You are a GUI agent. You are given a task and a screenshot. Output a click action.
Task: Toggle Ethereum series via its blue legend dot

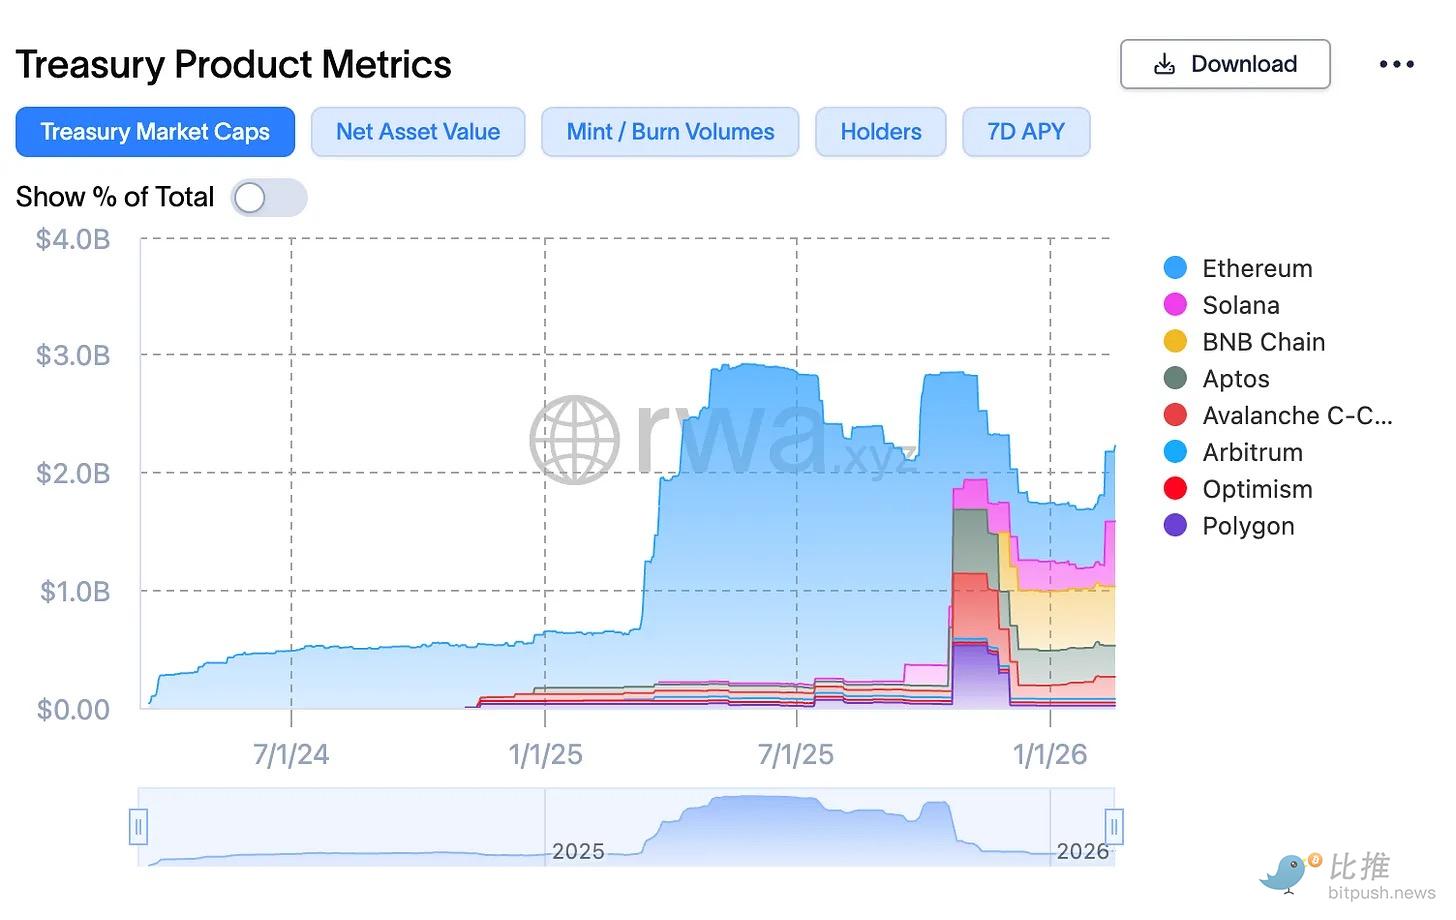click(1175, 268)
